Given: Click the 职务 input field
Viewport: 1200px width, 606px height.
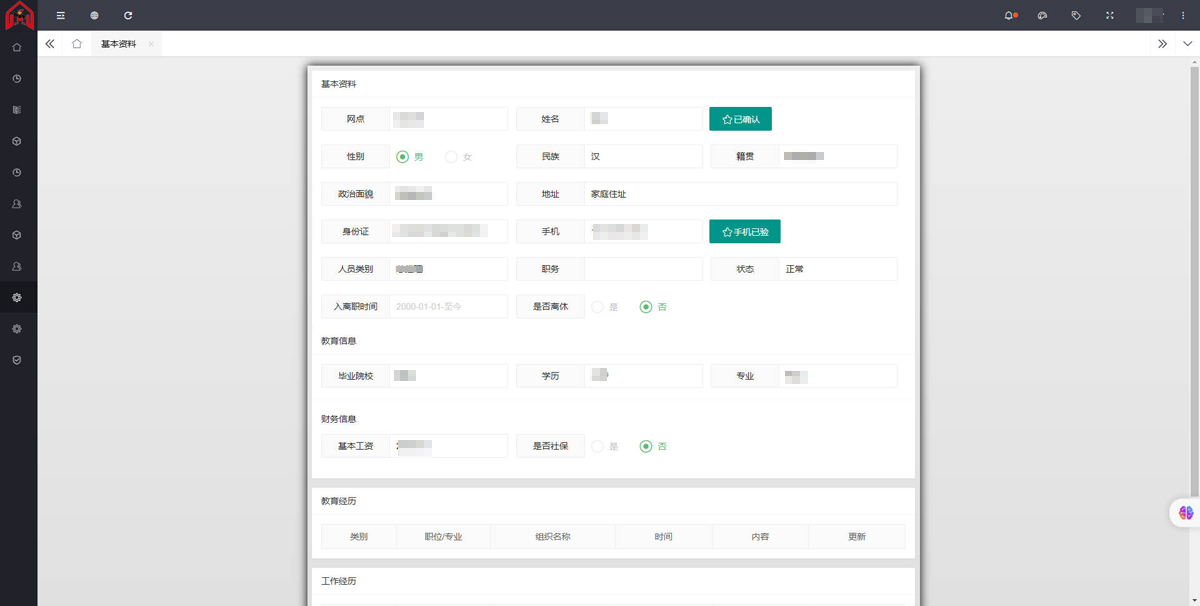Looking at the screenshot, I should pyautogui.click(x=643, y=269).
